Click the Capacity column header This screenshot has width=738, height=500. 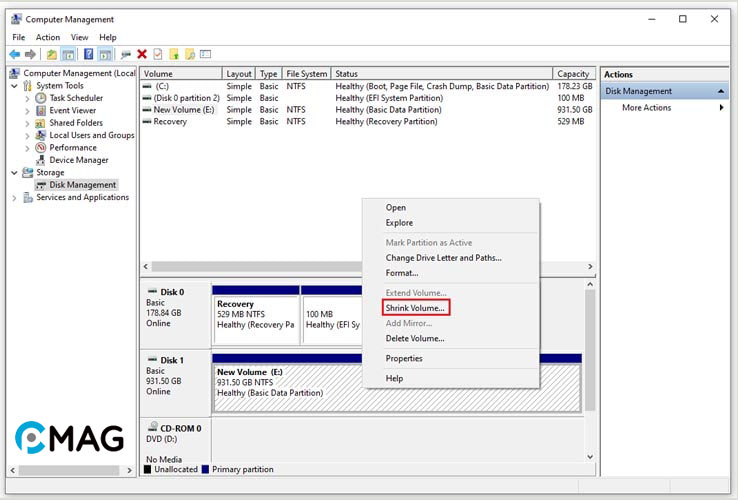(x=573, y=74)
